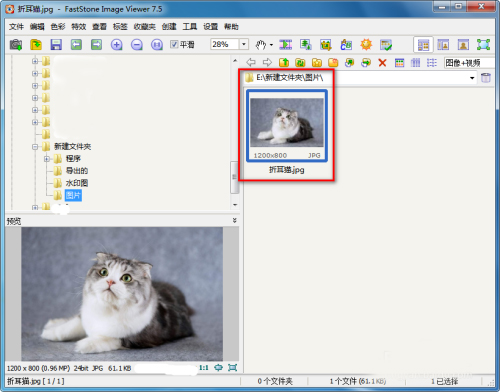Screen dimensions: 500x392
Task: Select the 水印图 folder in tree
Action: point(77,183)
